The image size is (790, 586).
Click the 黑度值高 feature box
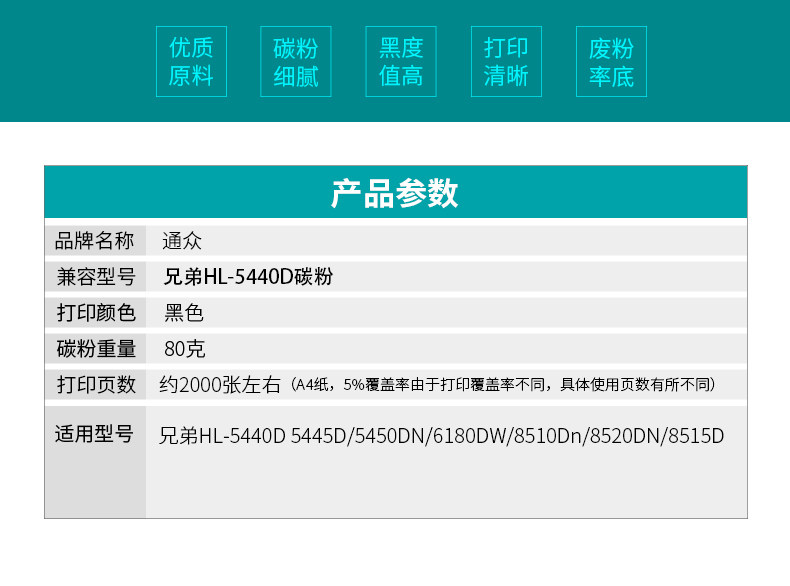401,61
